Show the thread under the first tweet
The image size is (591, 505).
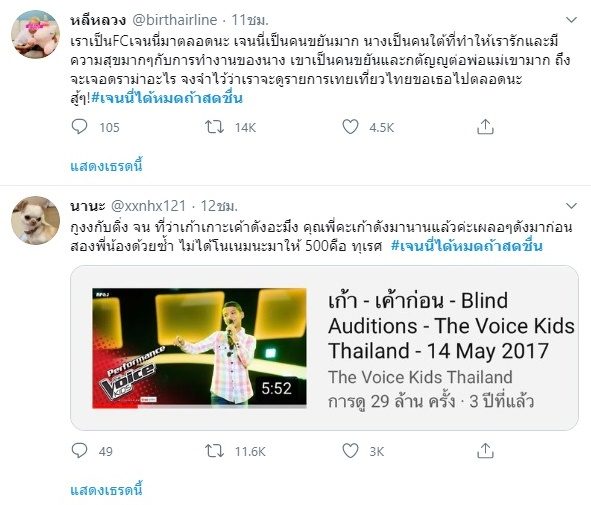coord(107,166)
